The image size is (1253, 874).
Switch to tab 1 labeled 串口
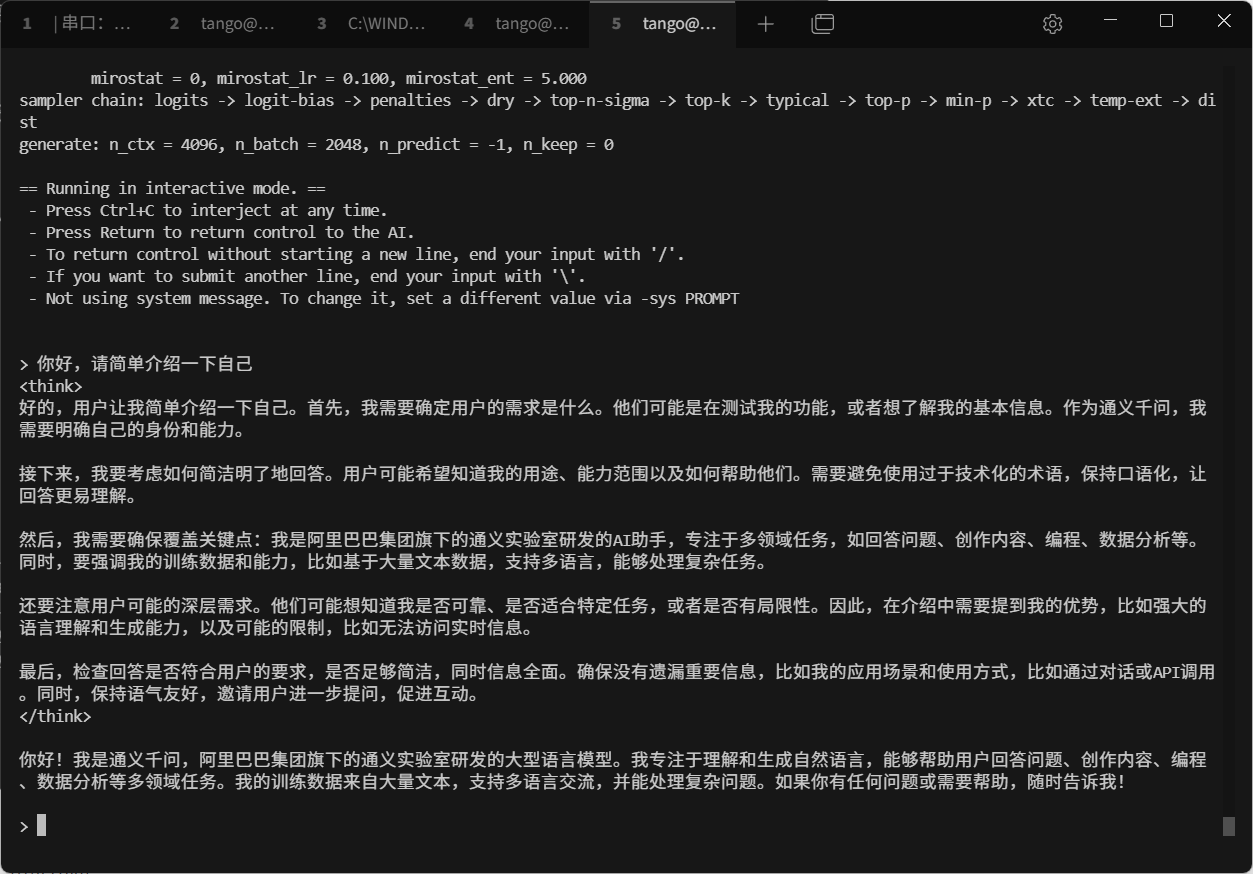point(76,24)
